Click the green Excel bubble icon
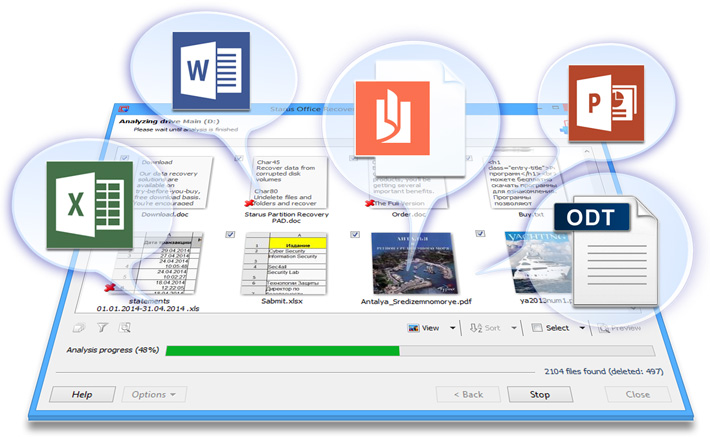710x437 pixels. (90, 205)
